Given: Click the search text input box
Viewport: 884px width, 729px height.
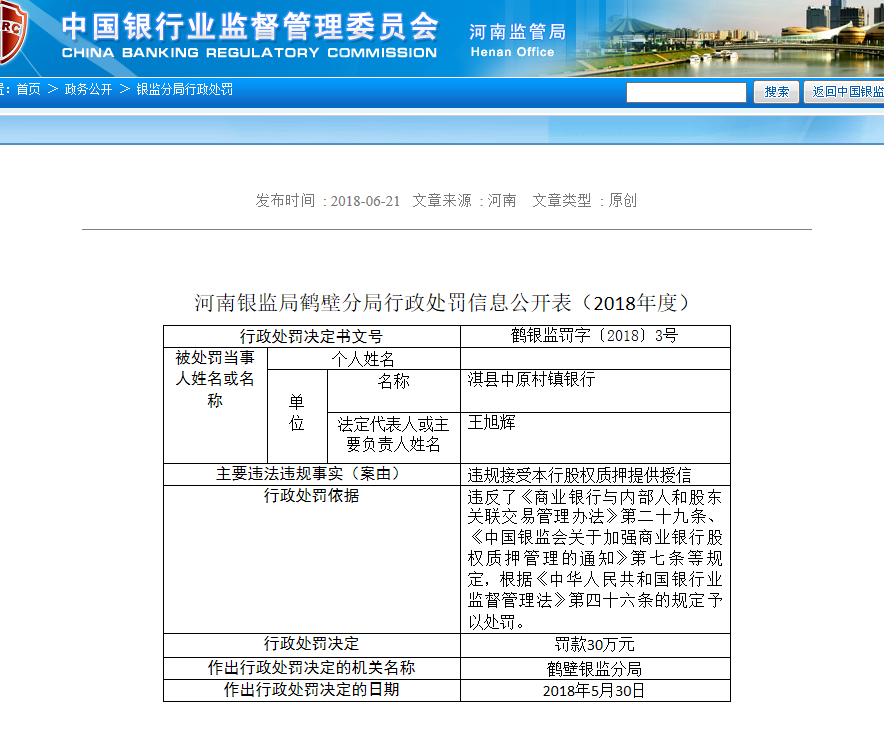Looking at the screenshot, I should coord(686,92).
